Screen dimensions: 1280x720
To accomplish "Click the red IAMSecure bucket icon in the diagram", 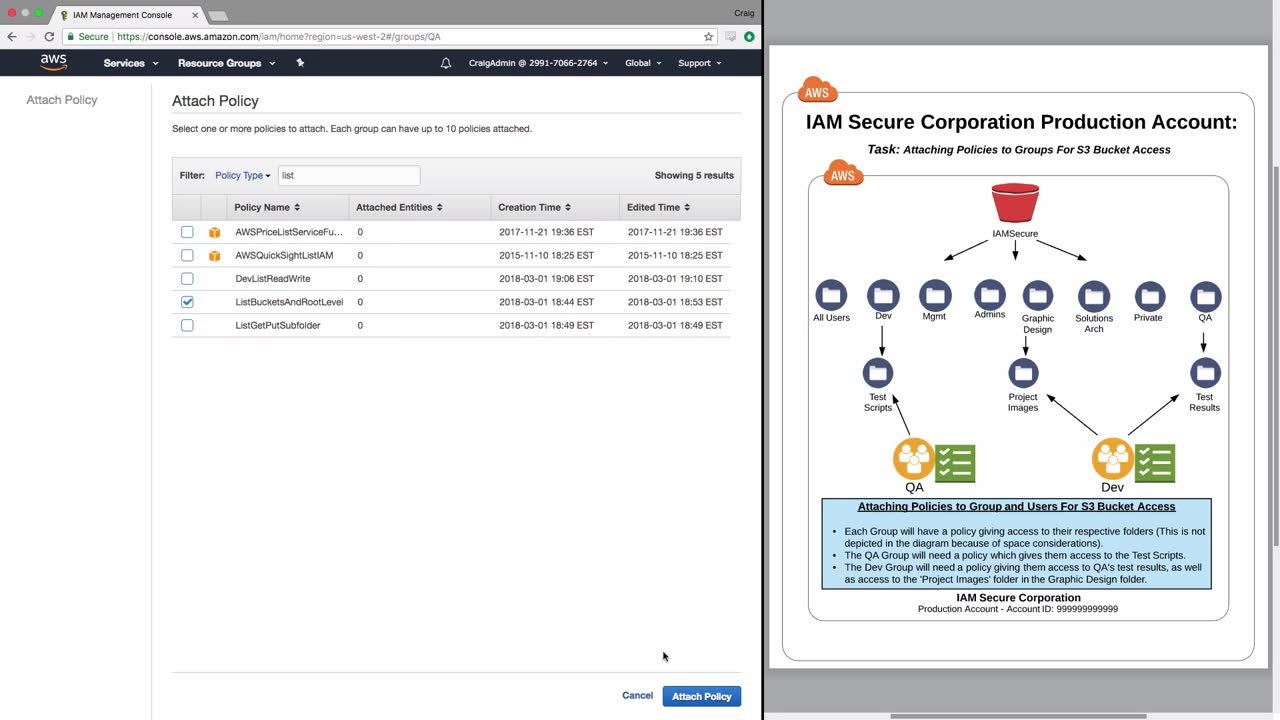I will tap(1015, 203).
